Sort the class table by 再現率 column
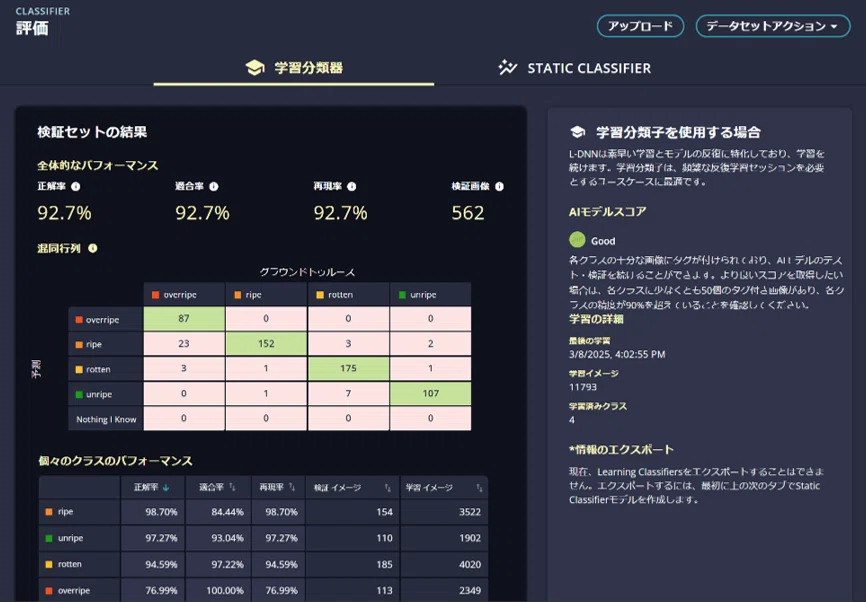This screenshot has width=866, height=602. click(278, 487)
